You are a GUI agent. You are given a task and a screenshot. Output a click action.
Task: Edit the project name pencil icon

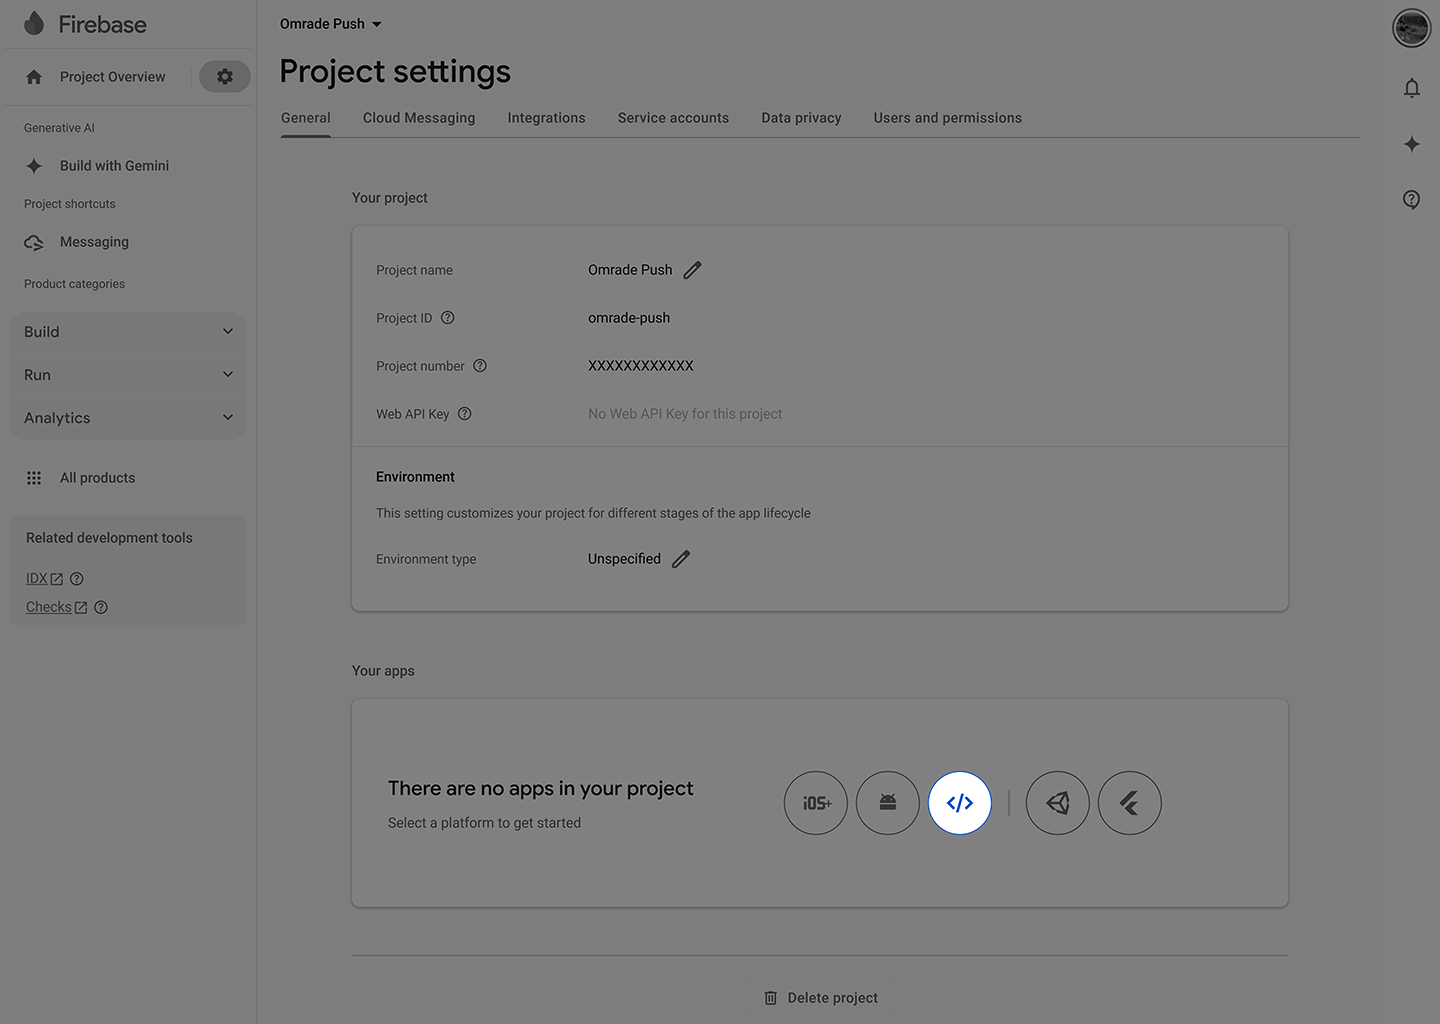pos(692,270)
